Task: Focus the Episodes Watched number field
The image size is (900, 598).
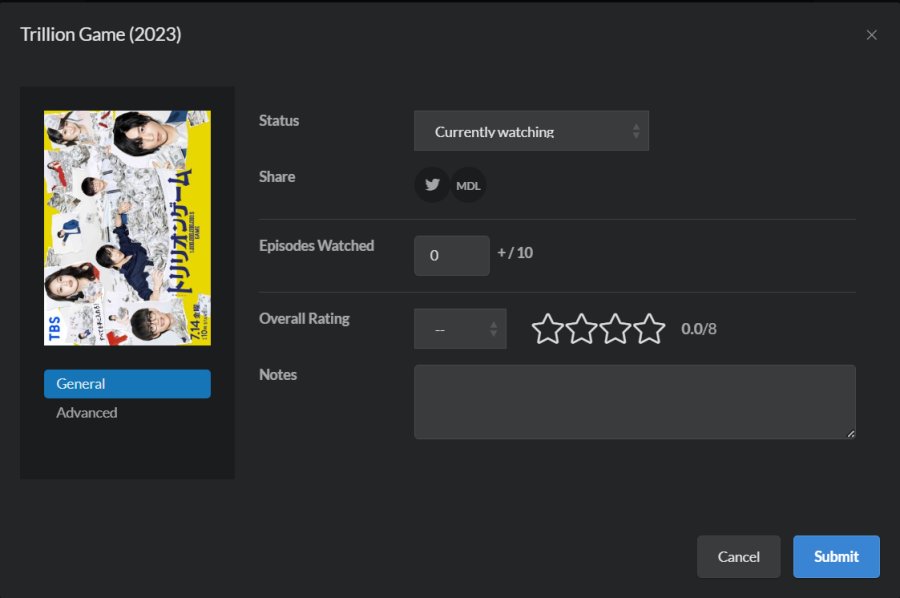Action: click(451, 255)
